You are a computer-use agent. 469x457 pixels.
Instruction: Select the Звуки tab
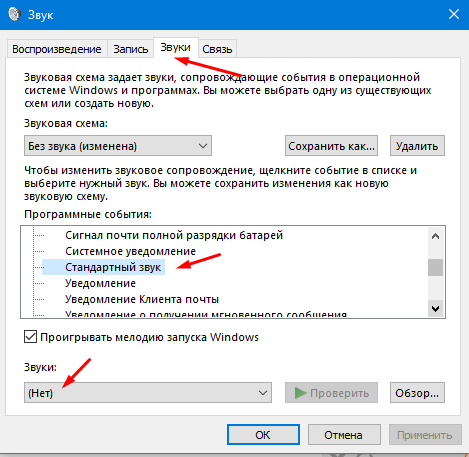pyautogui.click(x=176, y=47)
